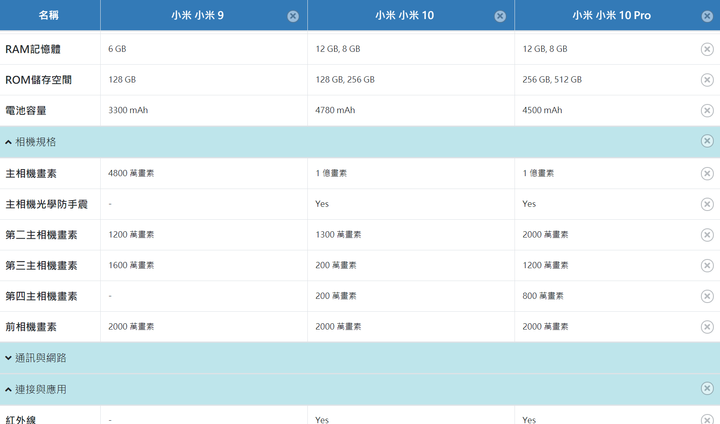Collapse the 連接與應用 section
The width and height of the screenshot is (720, 424).
tap(8, 390)
